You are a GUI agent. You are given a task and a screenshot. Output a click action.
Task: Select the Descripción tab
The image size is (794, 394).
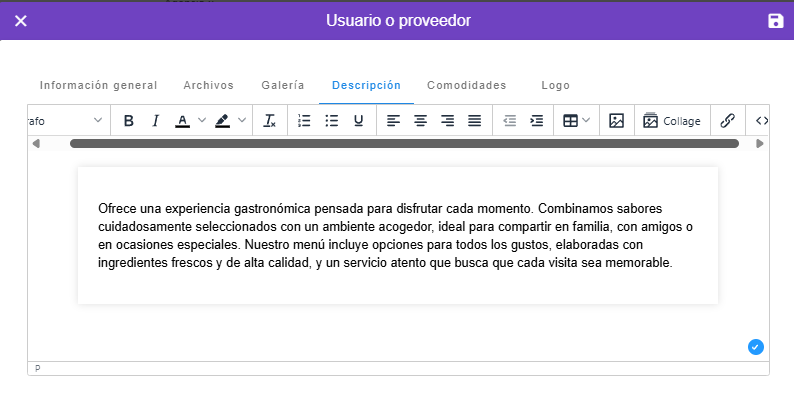tap(367, 86)
